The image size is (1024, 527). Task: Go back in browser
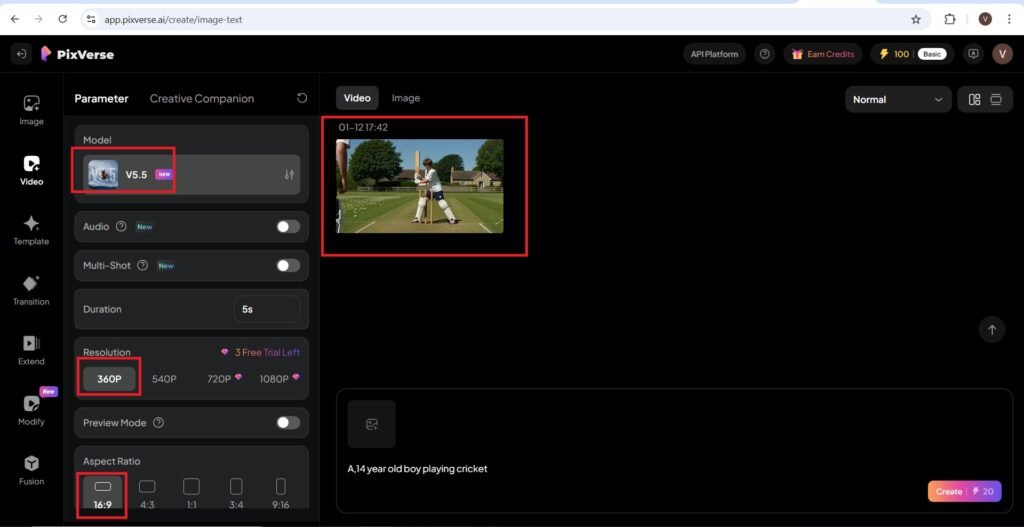click(x=15, y=20)
